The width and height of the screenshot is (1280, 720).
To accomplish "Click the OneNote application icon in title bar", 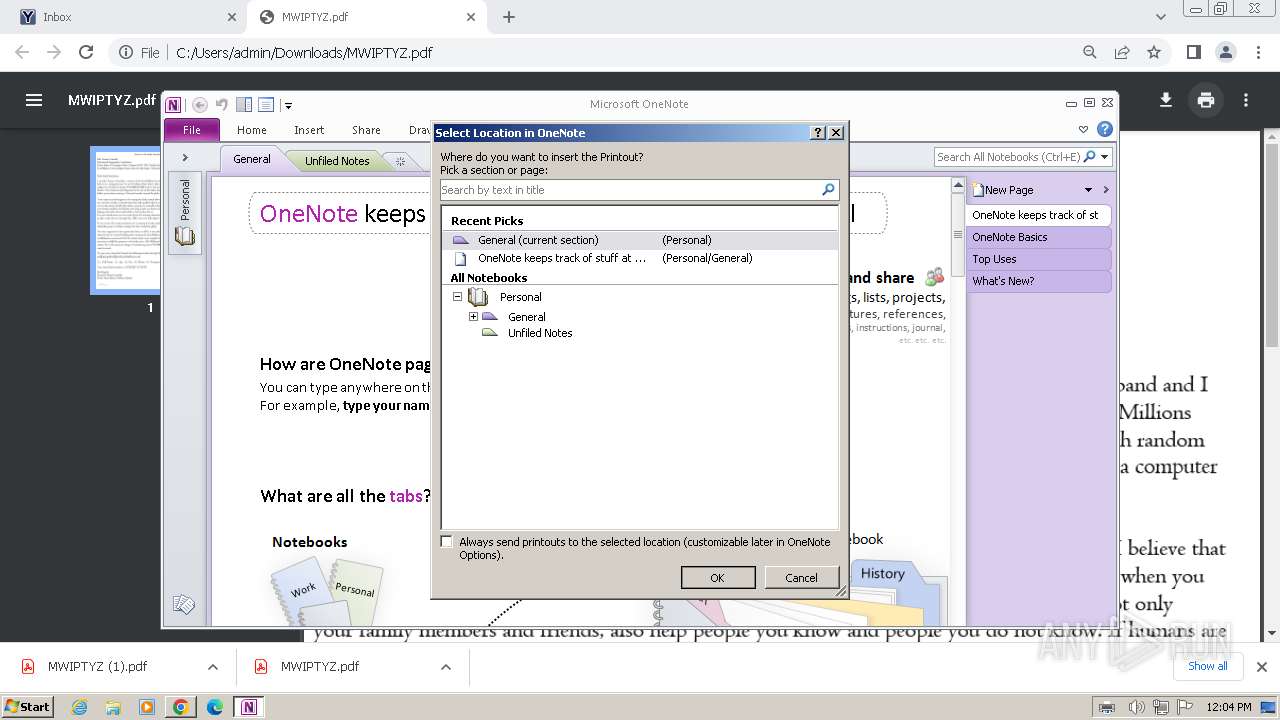I will pos(174,104).
